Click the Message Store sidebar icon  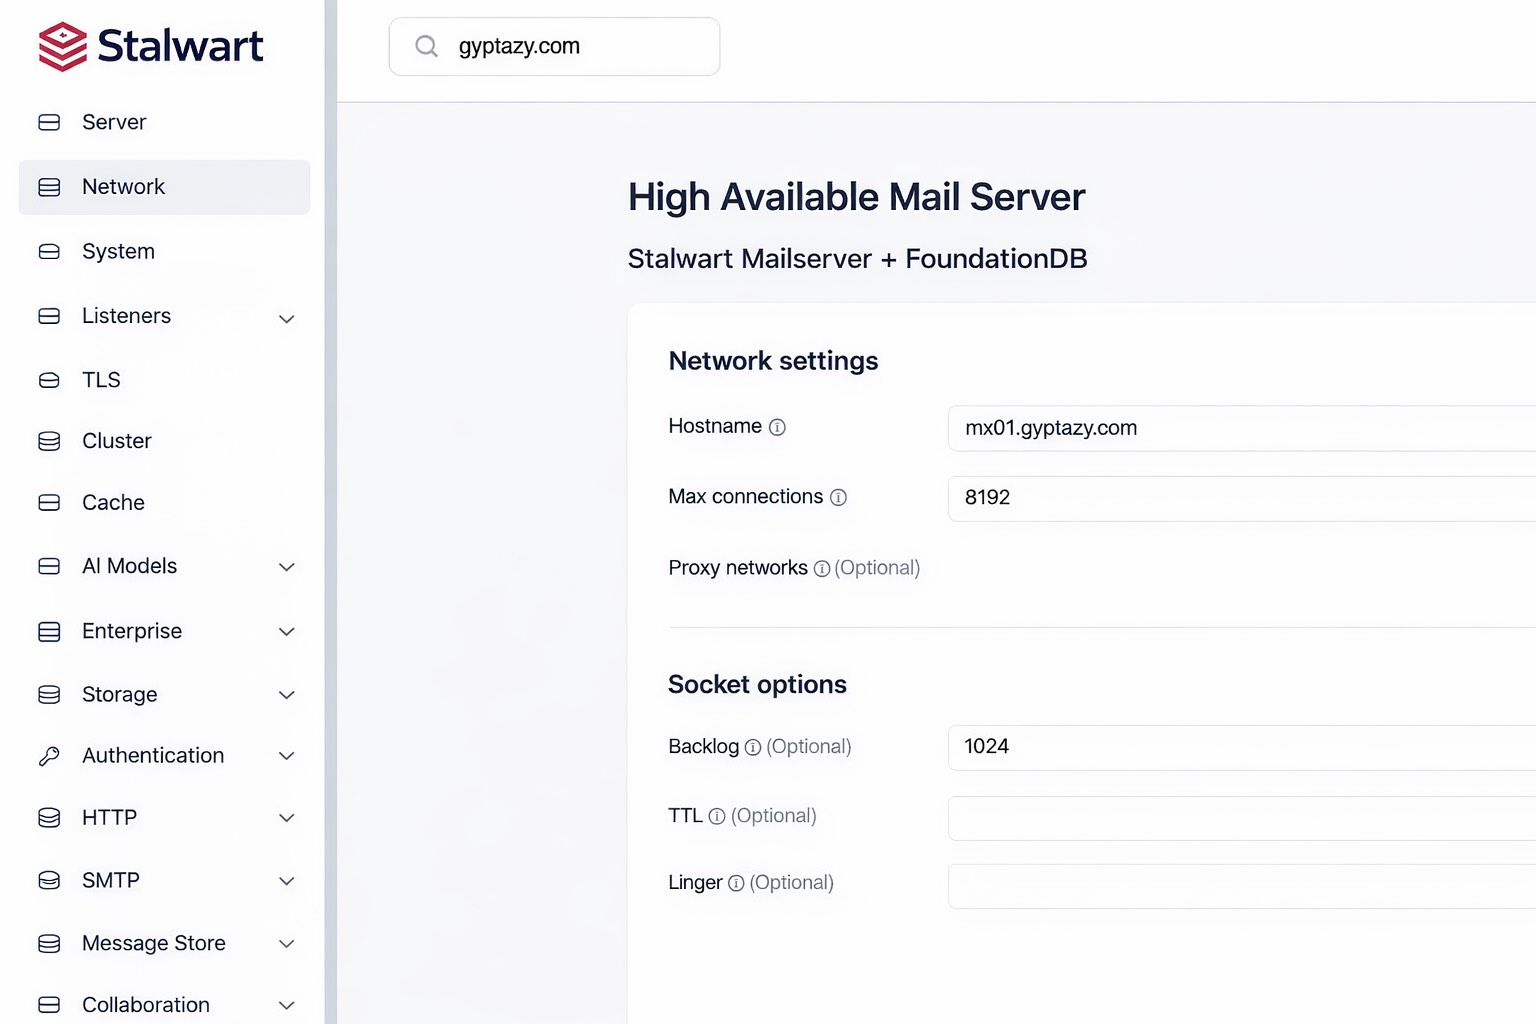(49, 943)
